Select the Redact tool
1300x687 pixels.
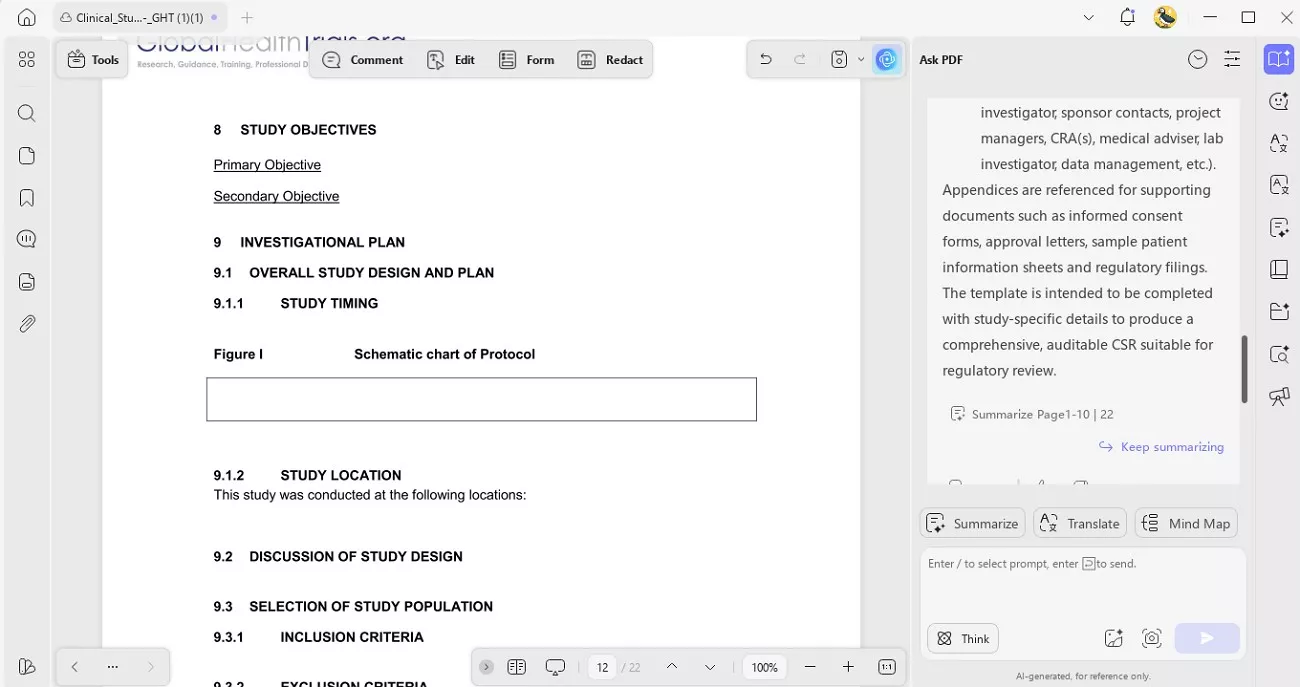[x=610, y=59]
